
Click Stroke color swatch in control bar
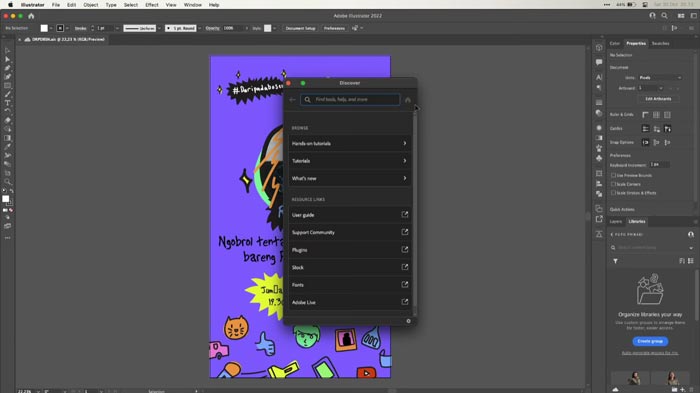[60, 28]
